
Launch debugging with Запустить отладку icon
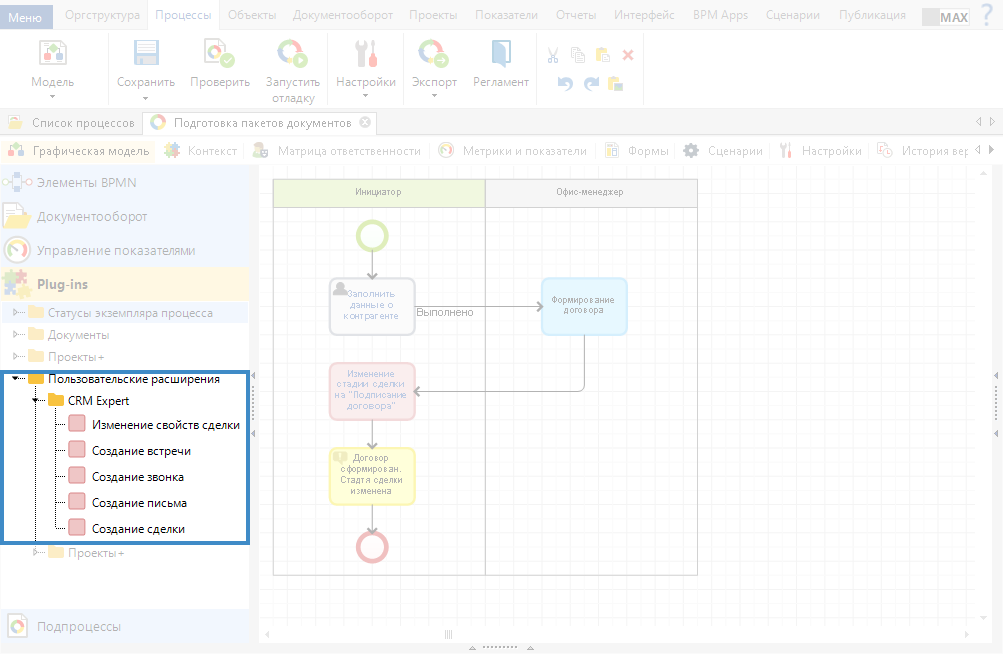[x=292, y=55]
